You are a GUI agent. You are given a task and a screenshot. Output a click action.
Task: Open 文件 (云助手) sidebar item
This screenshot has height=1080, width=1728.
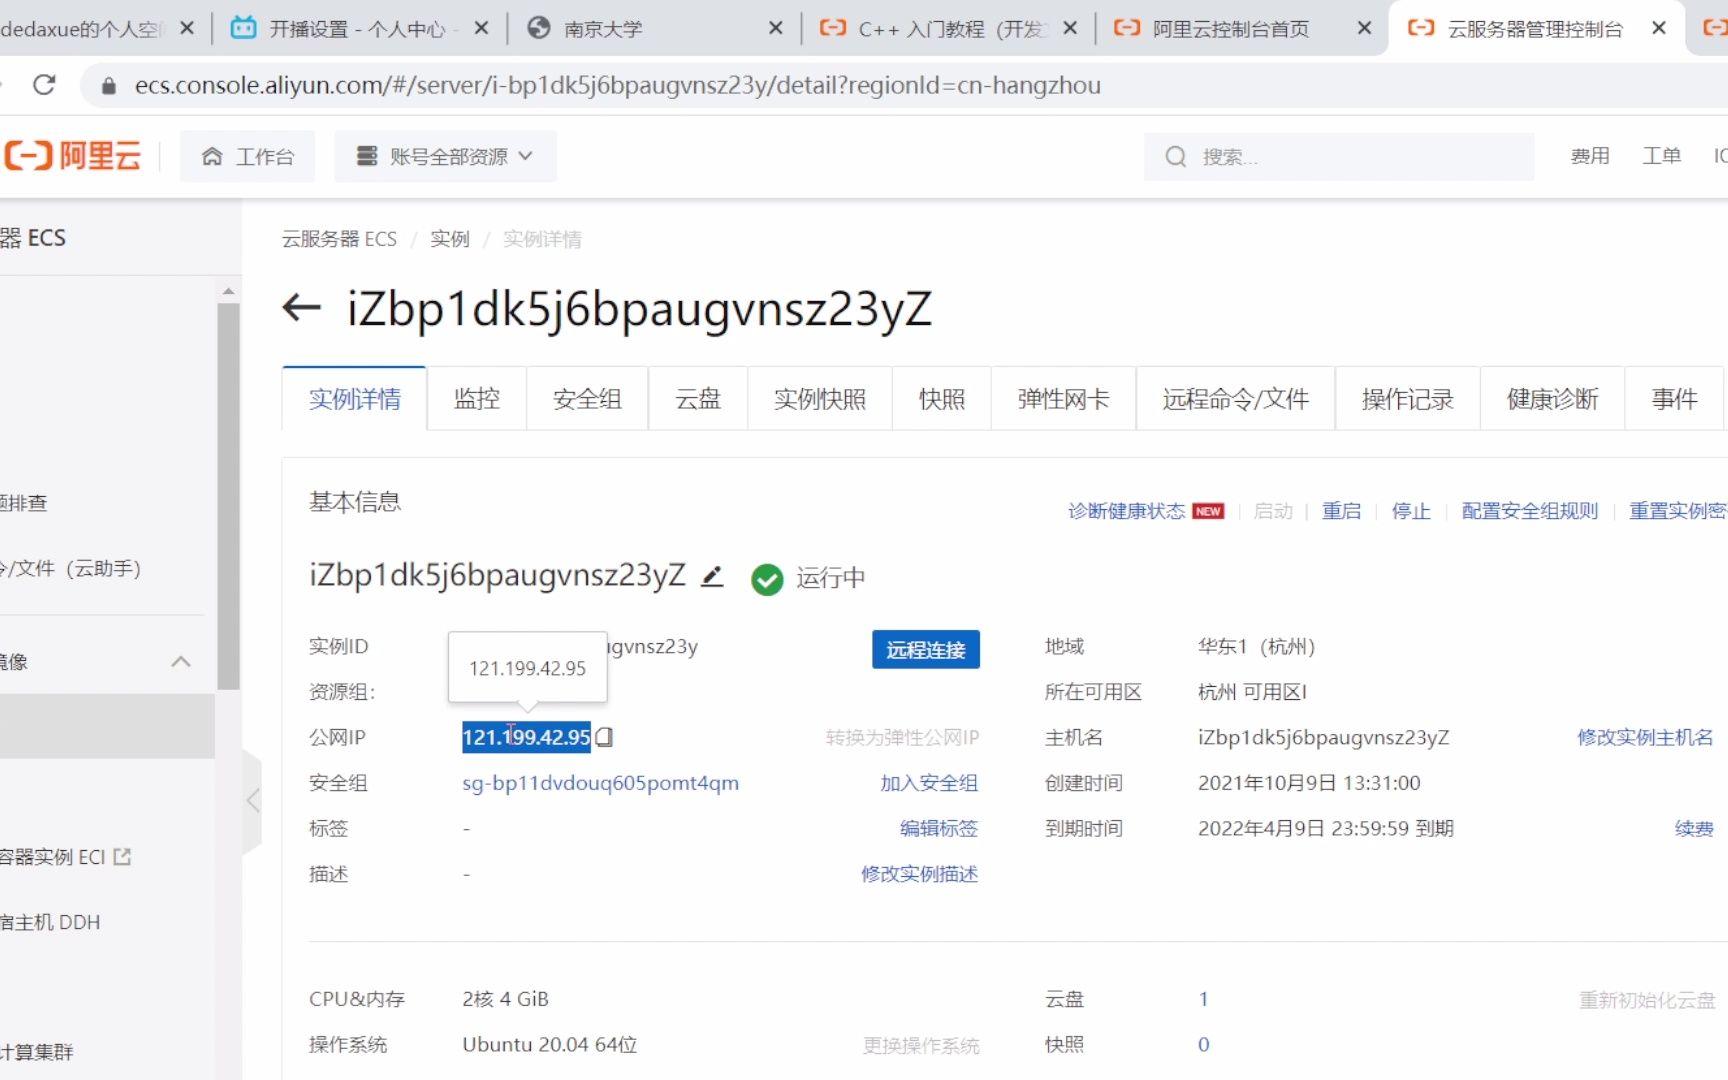(x=70, y=568)
